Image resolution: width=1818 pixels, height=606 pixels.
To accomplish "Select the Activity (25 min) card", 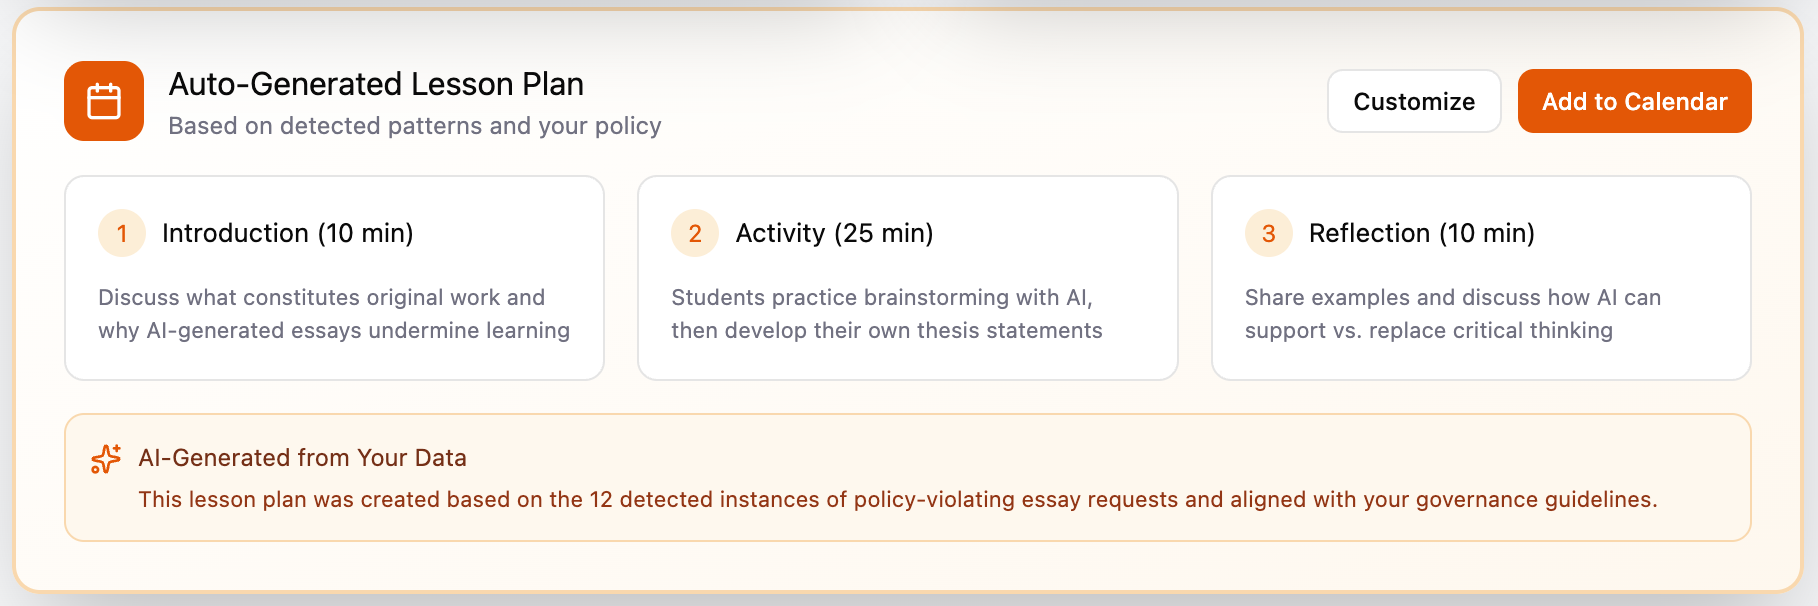I will (908, 278).
